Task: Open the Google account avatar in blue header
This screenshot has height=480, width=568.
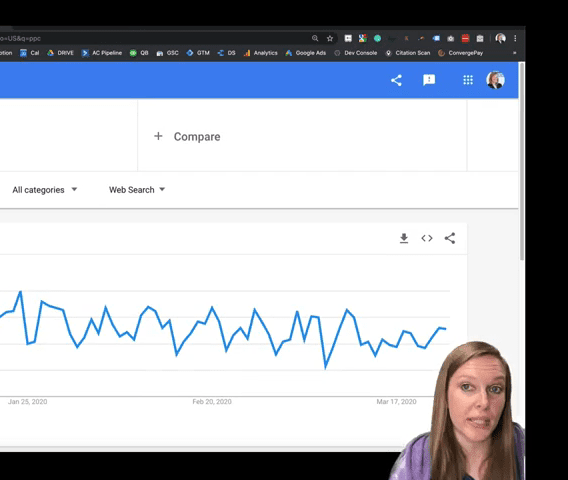Action: pos(495,80)
